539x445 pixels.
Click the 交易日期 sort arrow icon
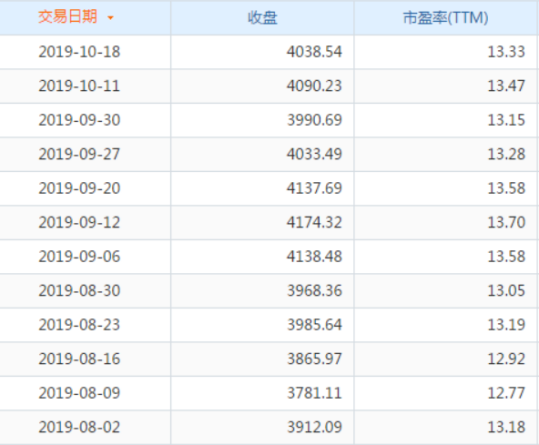(110, 18)
